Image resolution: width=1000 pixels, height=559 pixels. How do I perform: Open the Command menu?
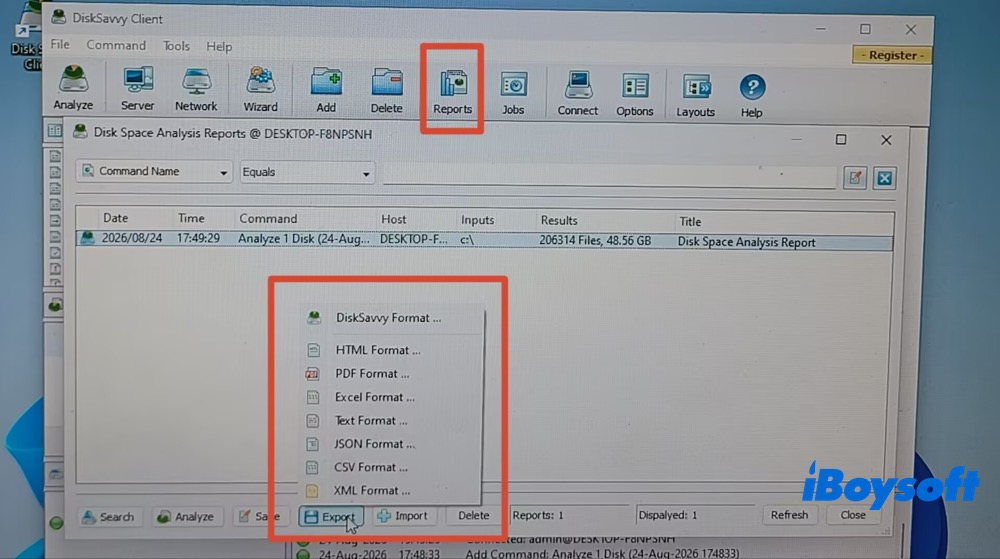[116, 45]
